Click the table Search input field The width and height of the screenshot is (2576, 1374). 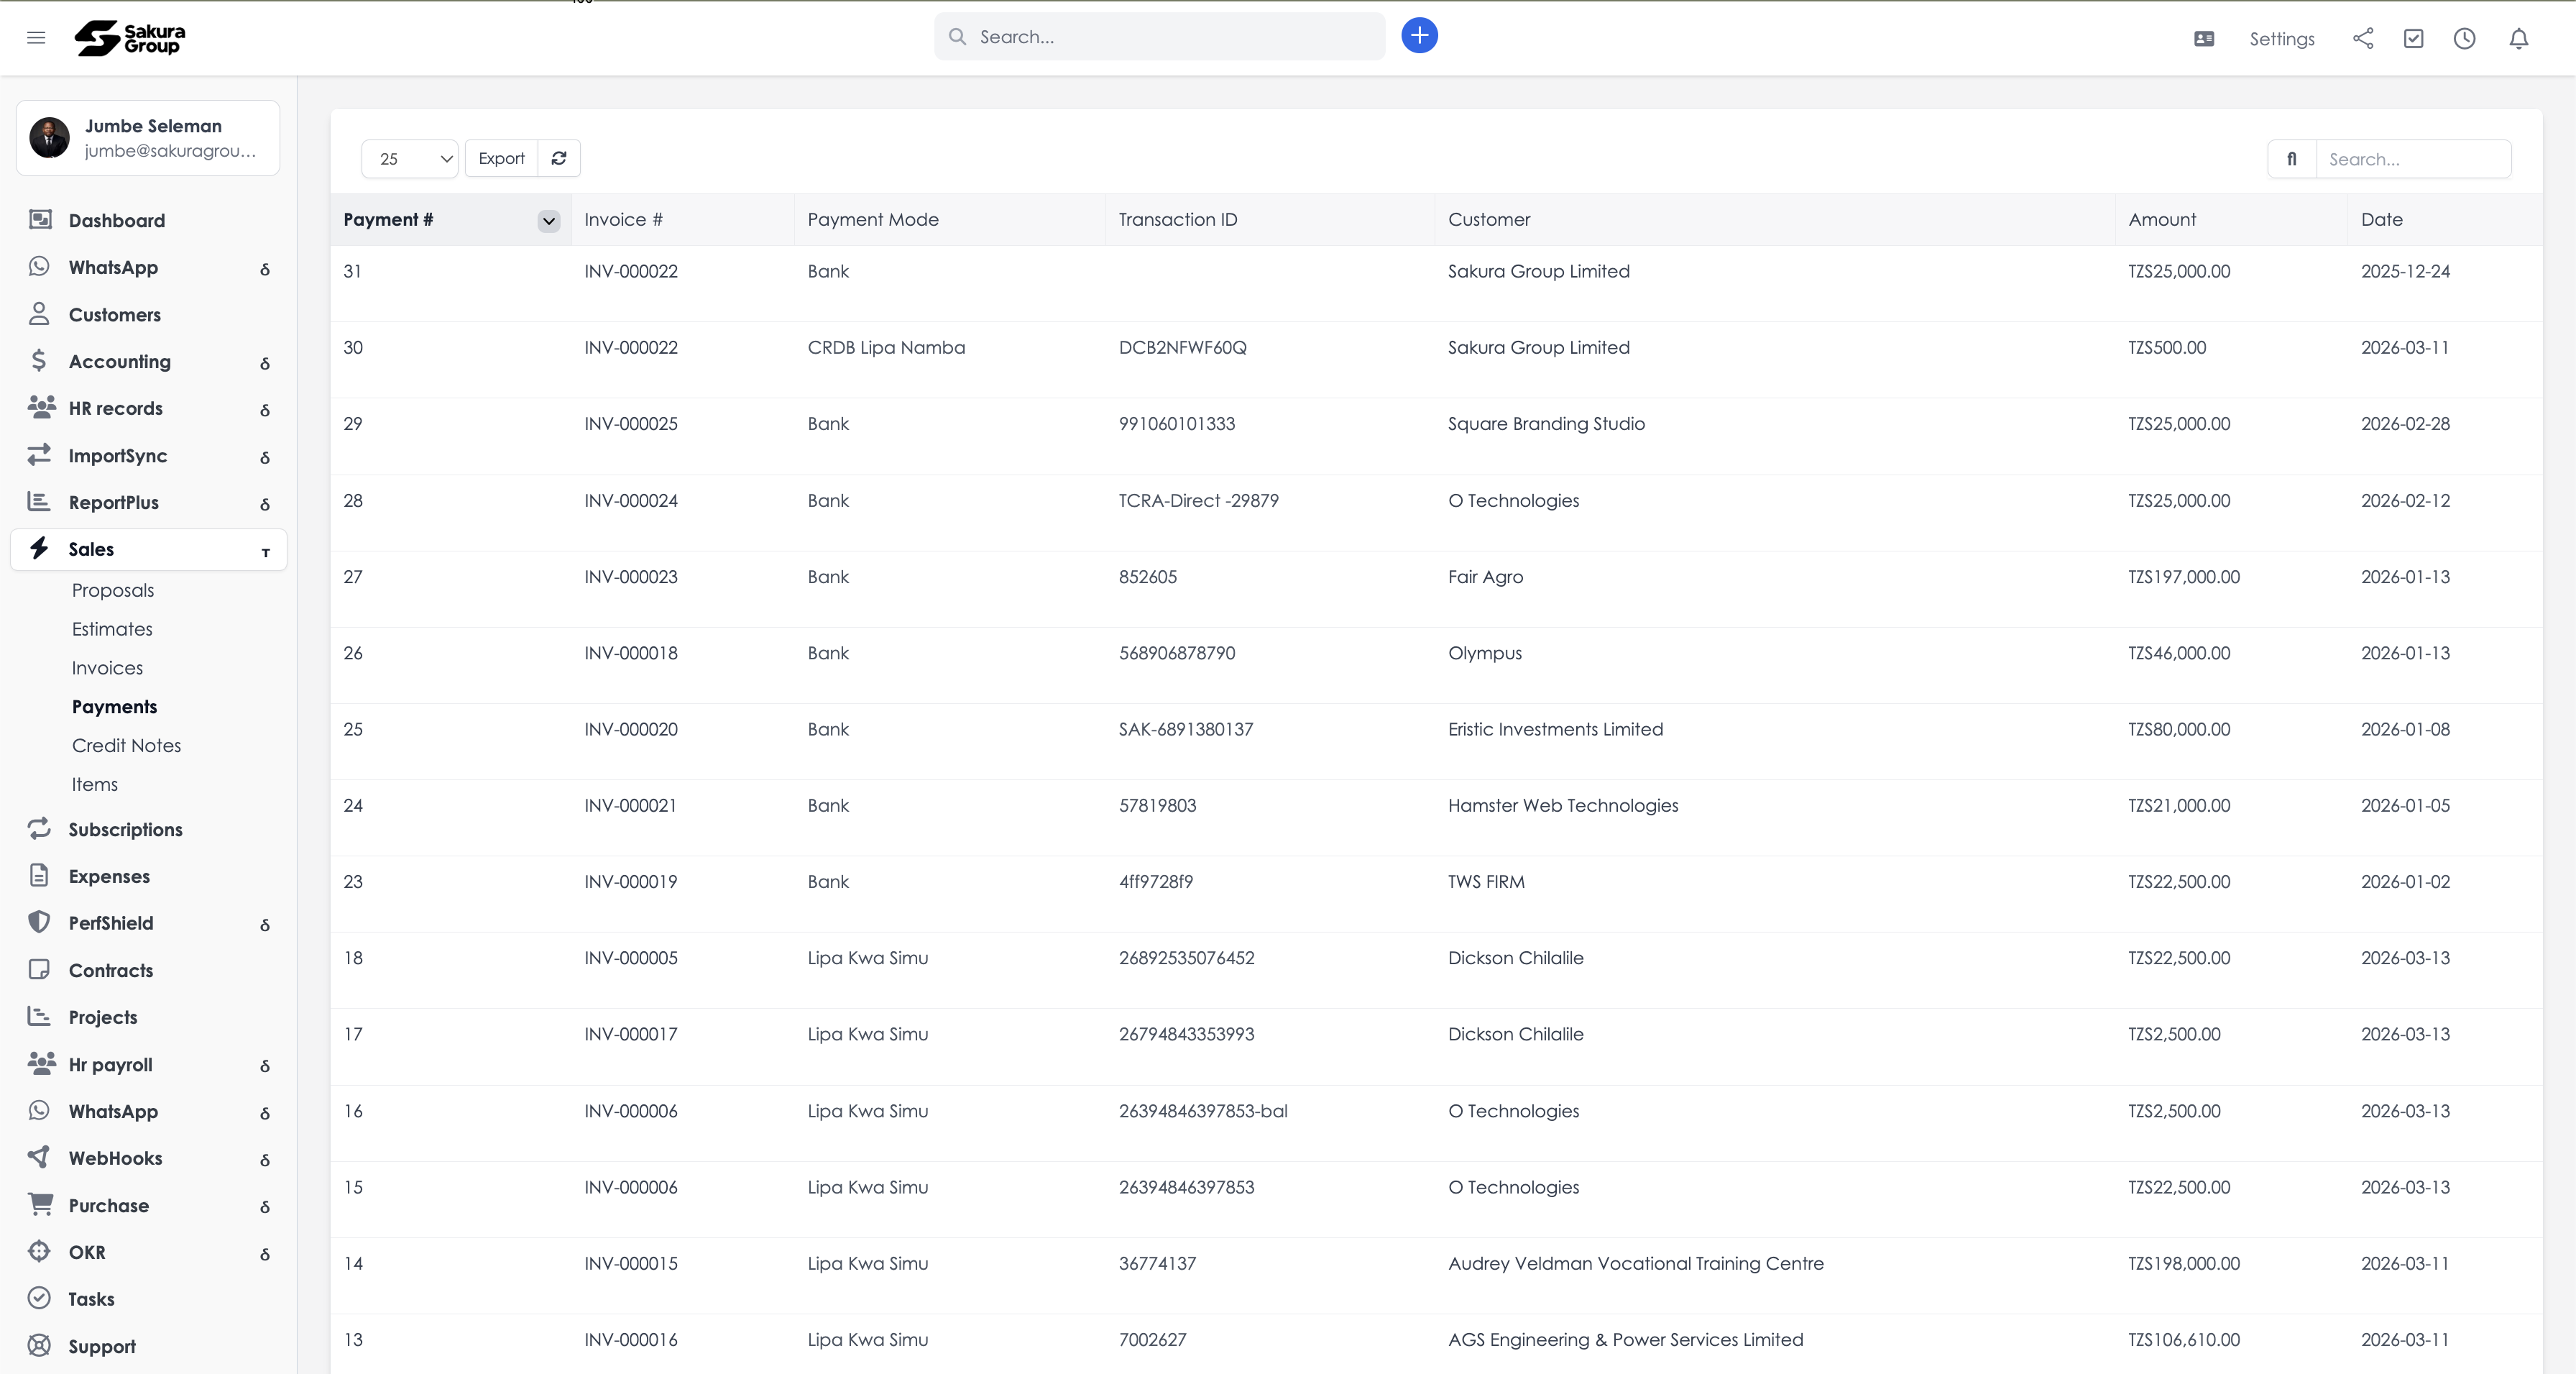[2414, 159]
